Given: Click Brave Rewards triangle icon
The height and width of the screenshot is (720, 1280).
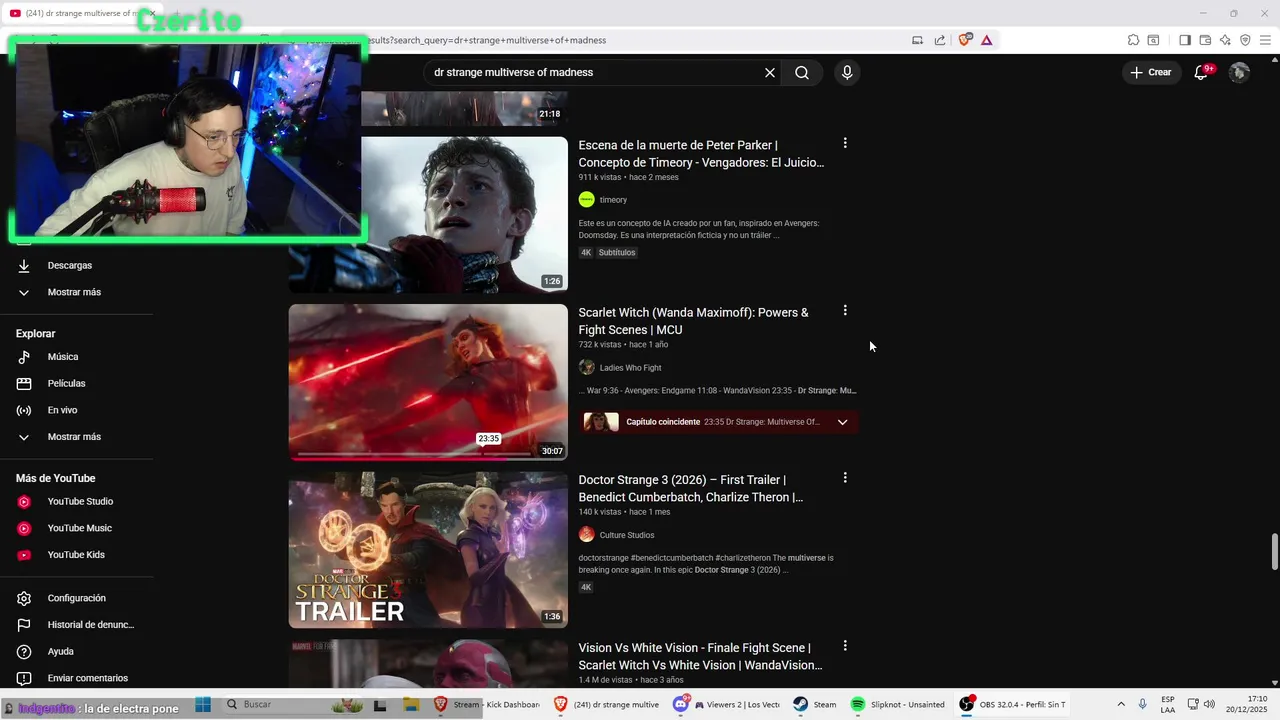Looking at the screenshot, I should 986,40.
